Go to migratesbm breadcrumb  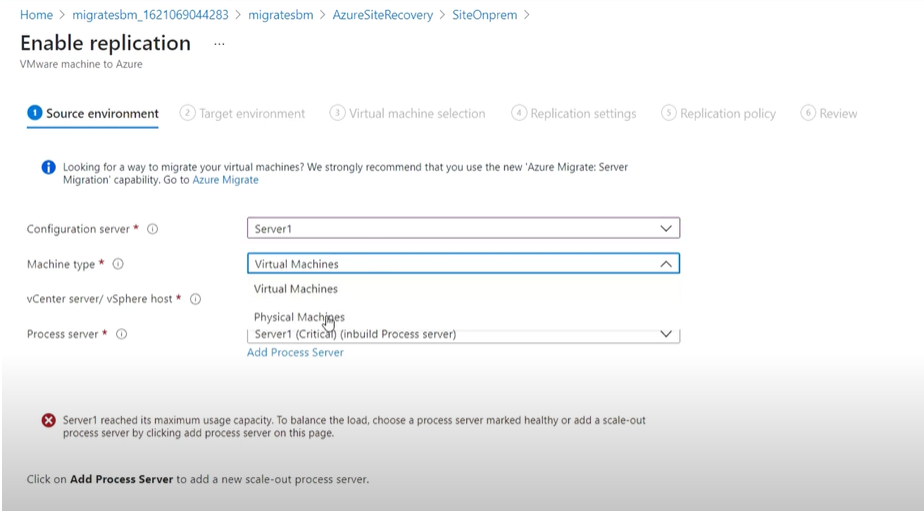[280, 15]
